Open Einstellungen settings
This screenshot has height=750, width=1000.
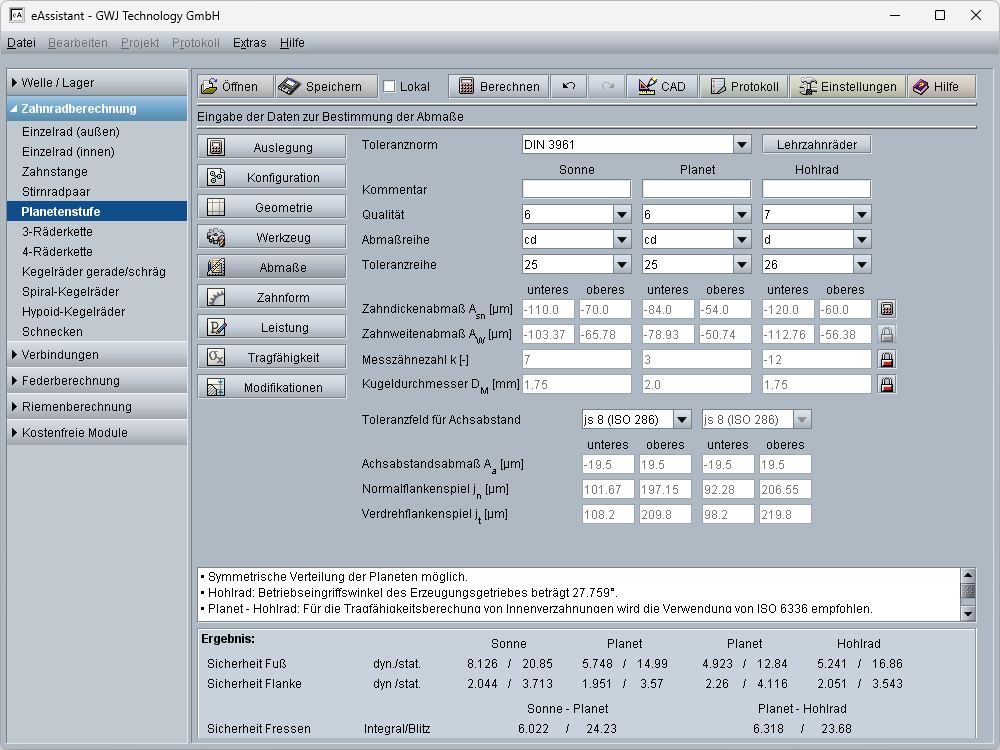(x=848, y=86)
